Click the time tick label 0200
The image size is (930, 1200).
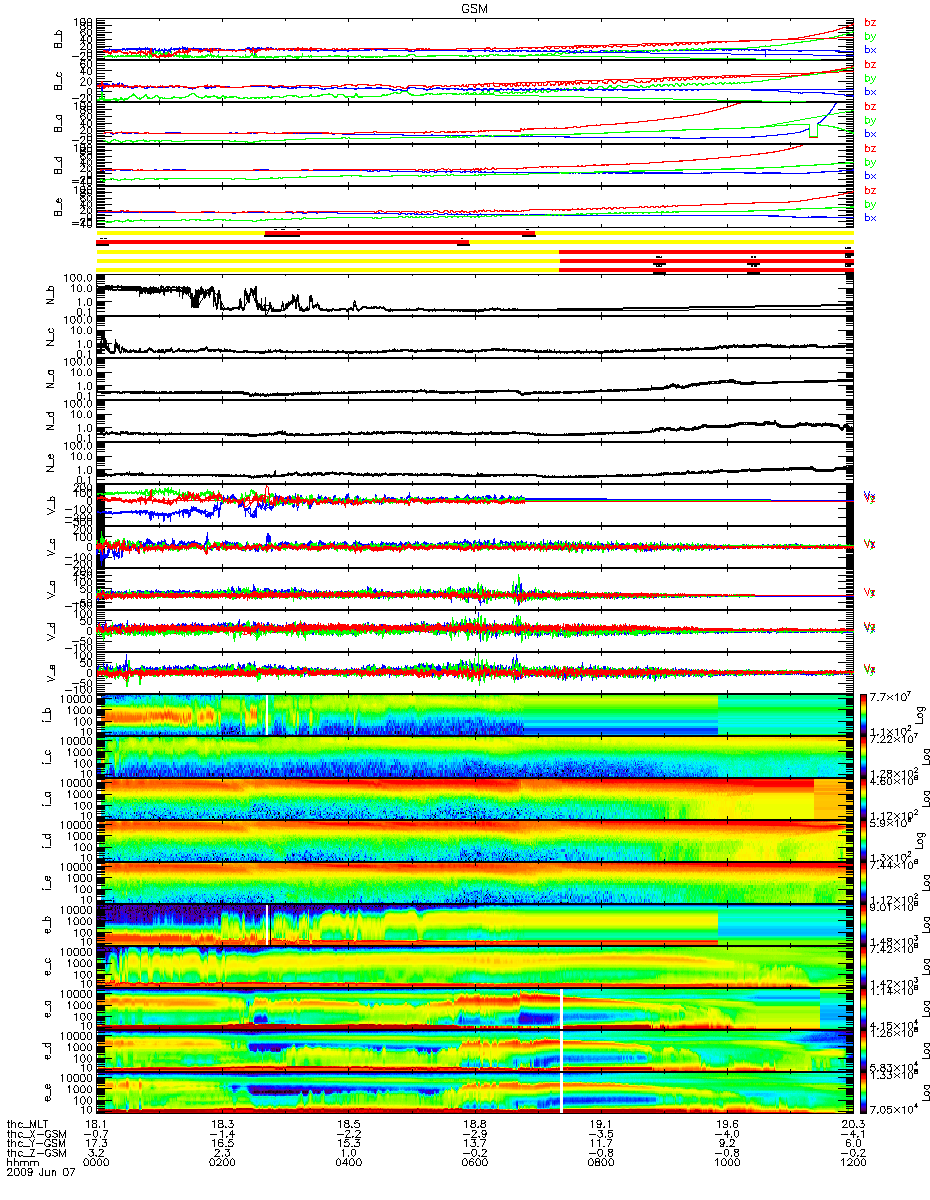[x=222, y=1164]
